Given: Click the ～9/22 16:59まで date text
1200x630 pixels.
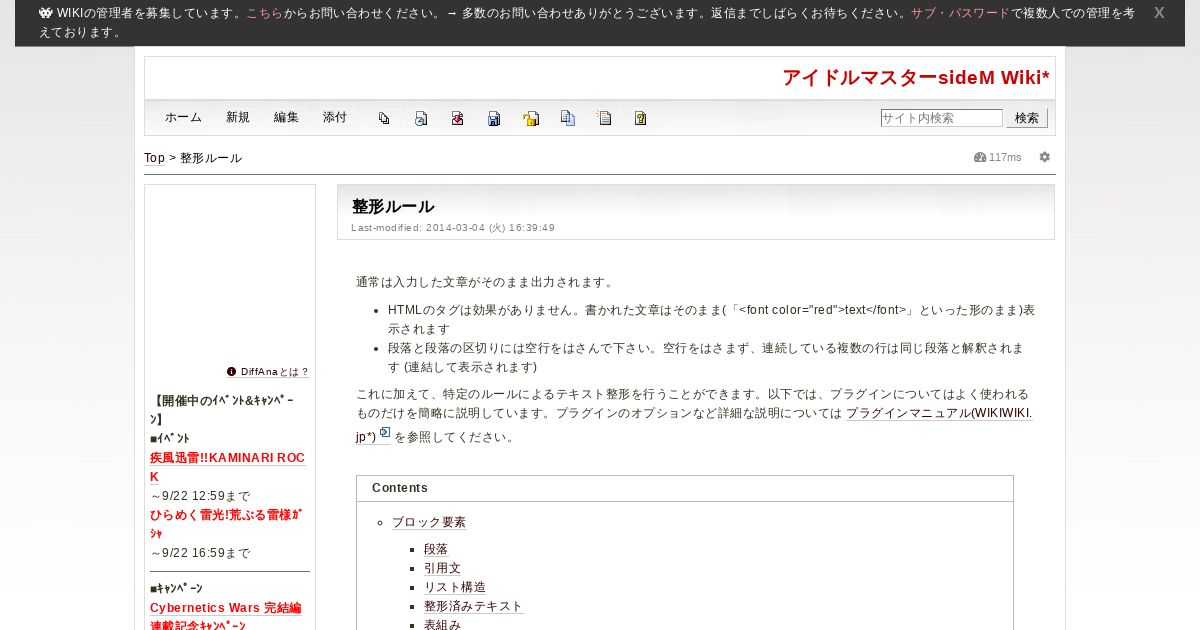Looking at the screenshot, I should pyautogui.click(x=200, y=553).
